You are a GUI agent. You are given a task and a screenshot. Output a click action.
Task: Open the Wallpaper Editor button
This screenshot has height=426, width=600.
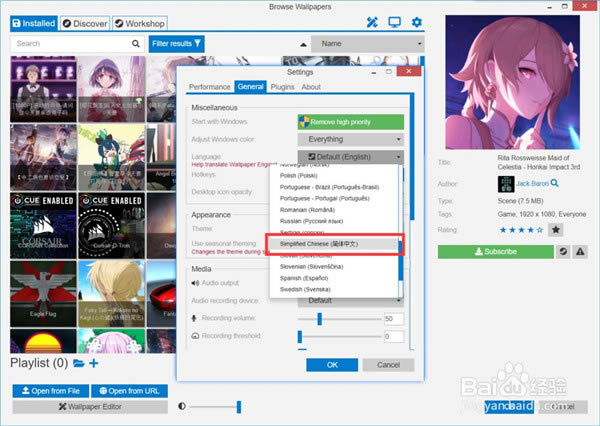click(90, 406)
